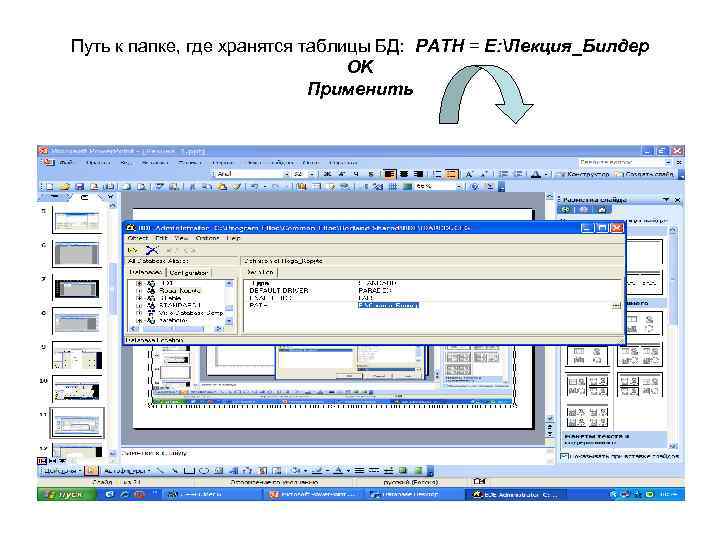Switch to BDE Administrator taskbar button
720x540 pixels.
(x=517, y=495)
